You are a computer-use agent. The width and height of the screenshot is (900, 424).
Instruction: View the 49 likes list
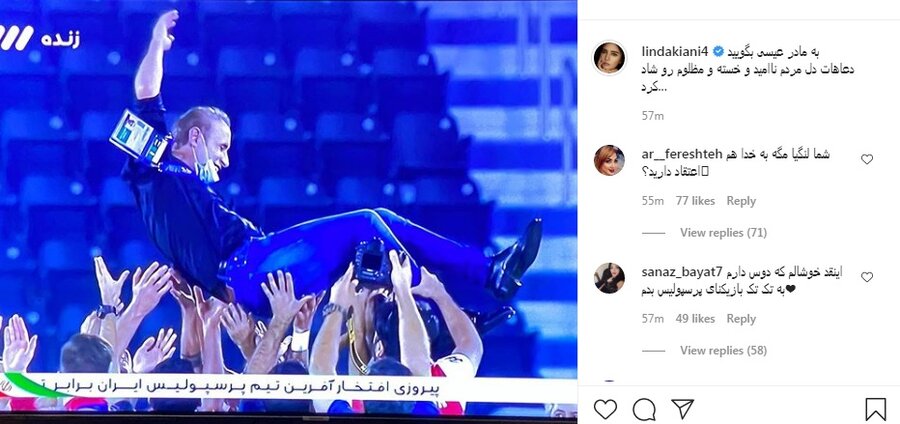coord(695,318)
